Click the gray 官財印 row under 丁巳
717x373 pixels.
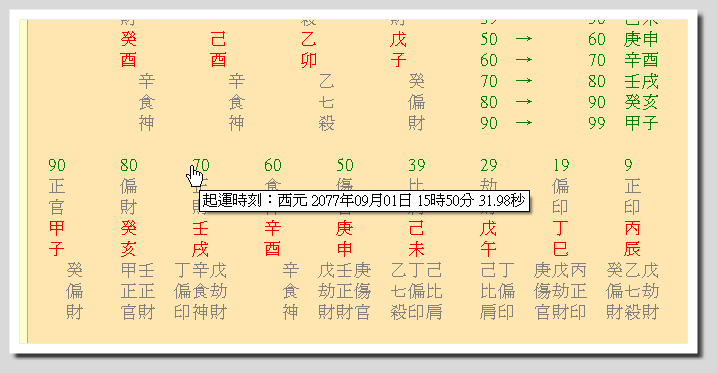[x=560, y=312]
